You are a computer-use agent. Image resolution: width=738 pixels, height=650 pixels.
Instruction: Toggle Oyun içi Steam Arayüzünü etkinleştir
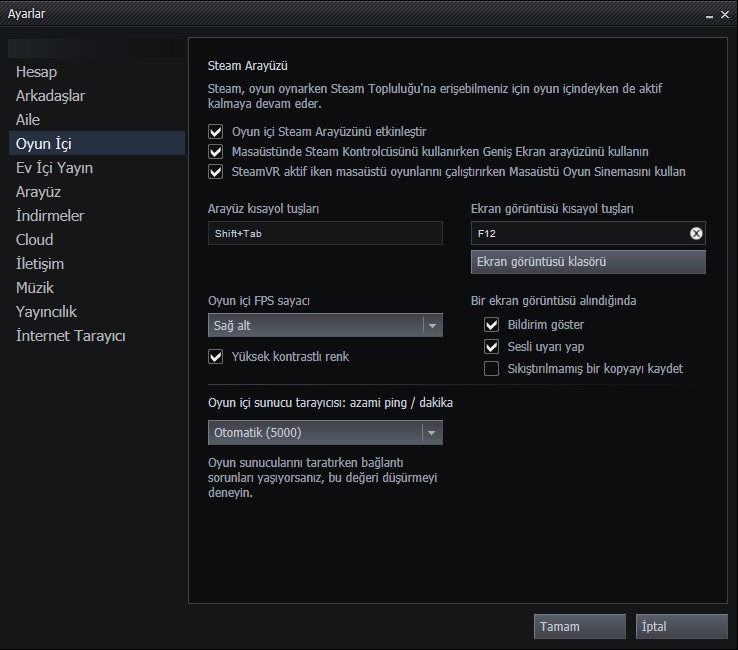pos(216,131)
